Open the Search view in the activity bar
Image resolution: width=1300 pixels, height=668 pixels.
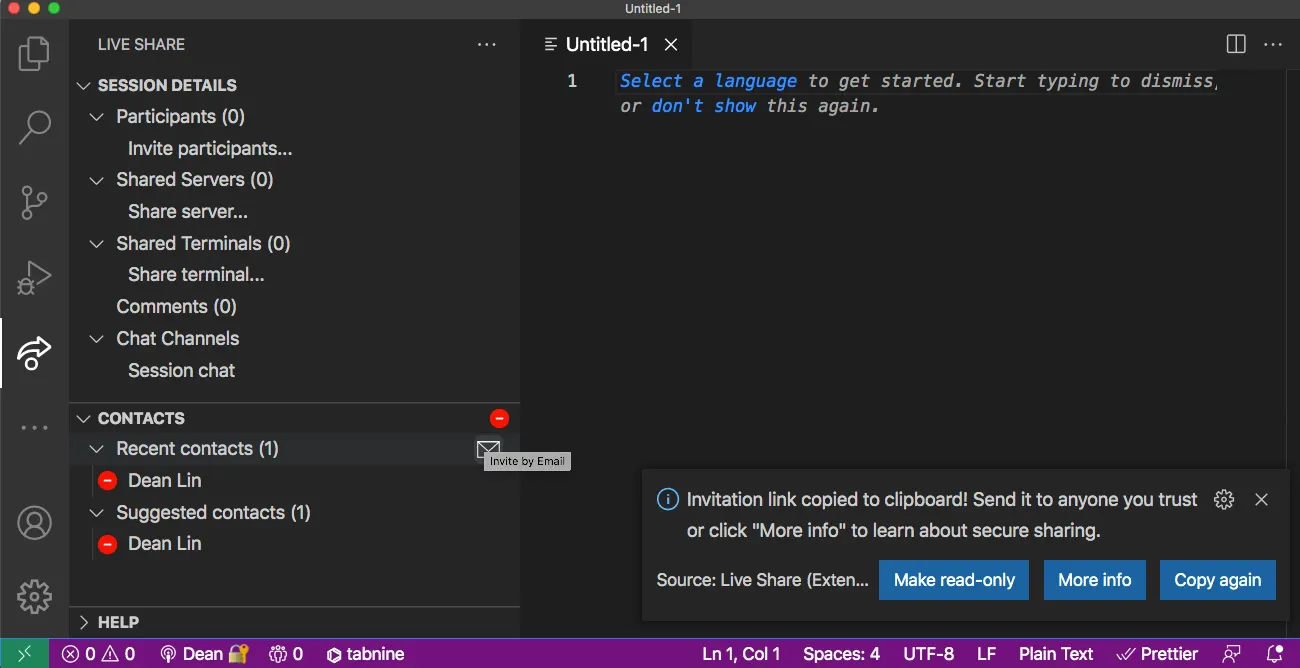tap(34, 127)
